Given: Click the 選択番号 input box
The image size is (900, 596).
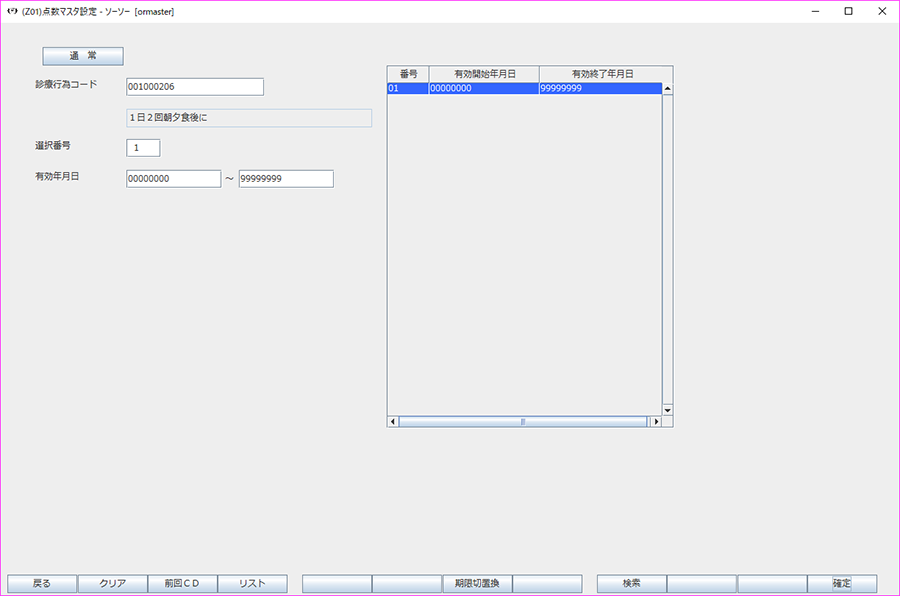Looking at the screenshot, I should (143, 148).
